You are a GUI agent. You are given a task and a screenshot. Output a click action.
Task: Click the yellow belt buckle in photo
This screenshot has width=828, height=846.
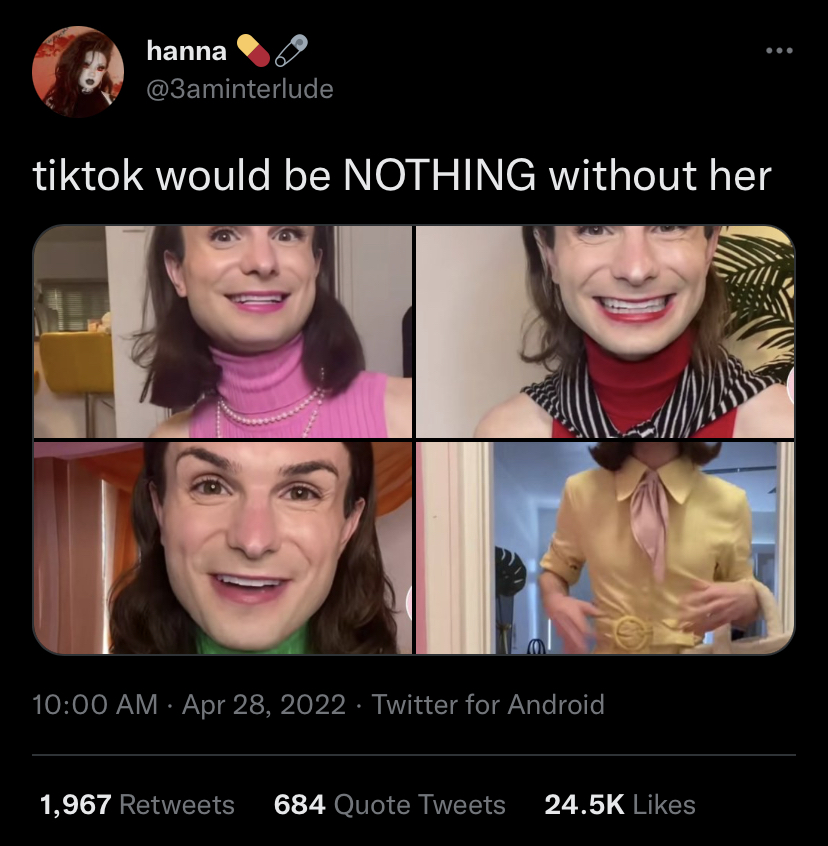[x=629, y=631]
